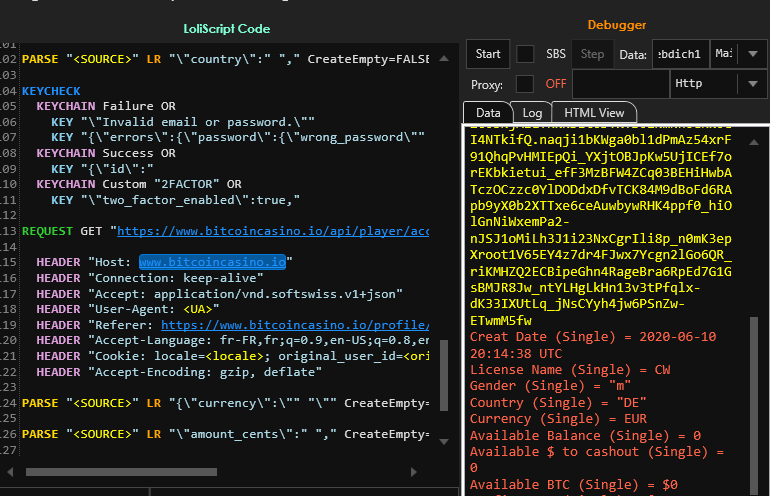Click the debugger output scroll up arrow

click(x=754, y=142)
